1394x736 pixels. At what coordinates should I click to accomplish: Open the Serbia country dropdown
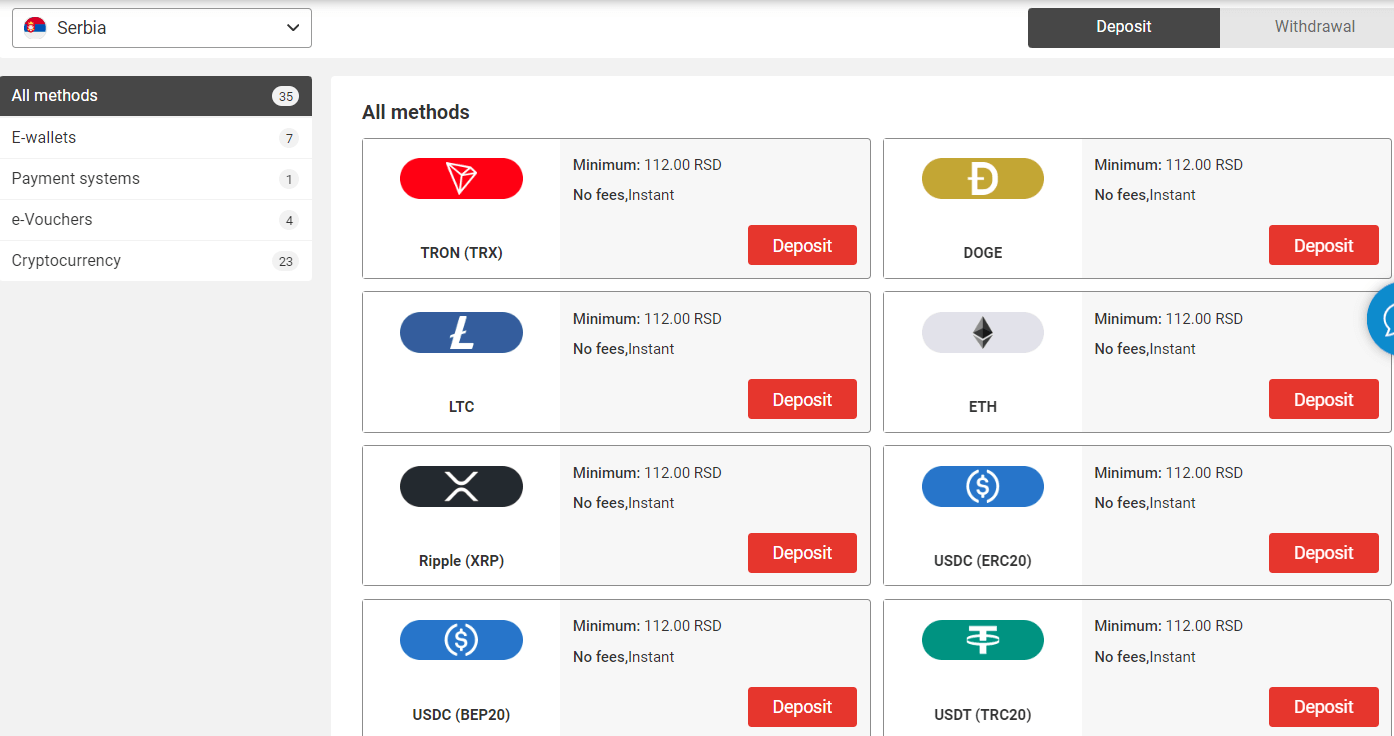click(x=162, y=28)
